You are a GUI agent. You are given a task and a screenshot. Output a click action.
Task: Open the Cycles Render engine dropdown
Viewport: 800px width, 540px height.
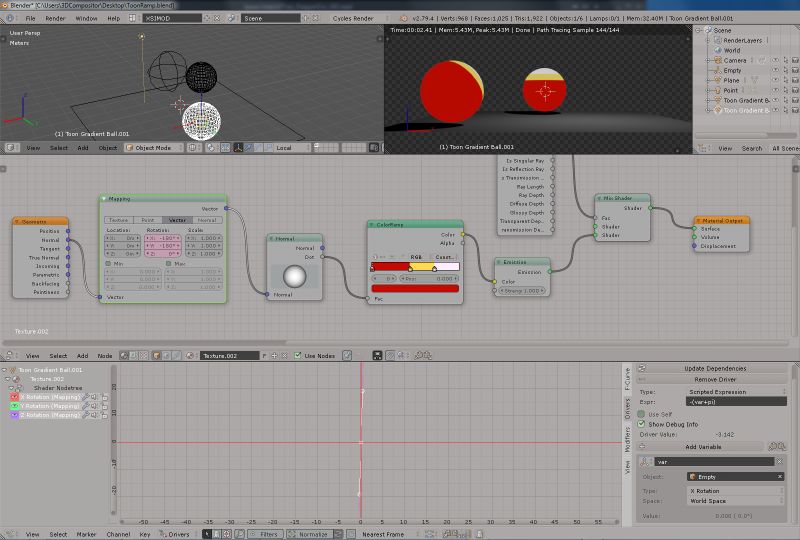tap(358, 18)
